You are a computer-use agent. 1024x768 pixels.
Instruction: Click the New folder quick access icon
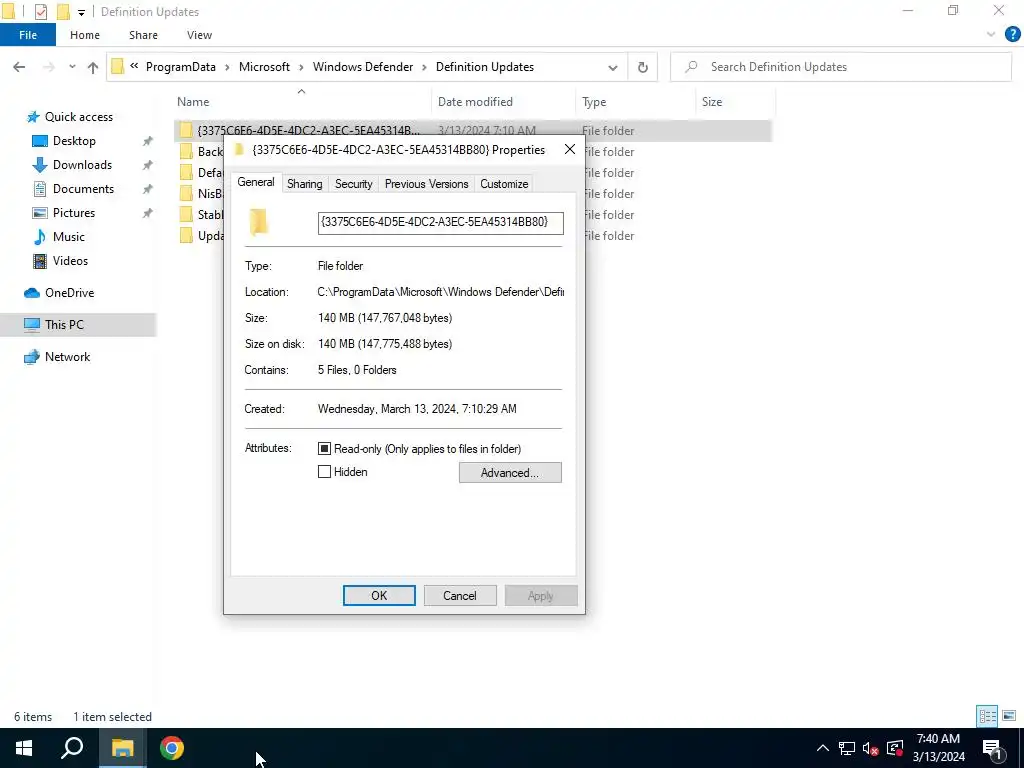(63, 12)
